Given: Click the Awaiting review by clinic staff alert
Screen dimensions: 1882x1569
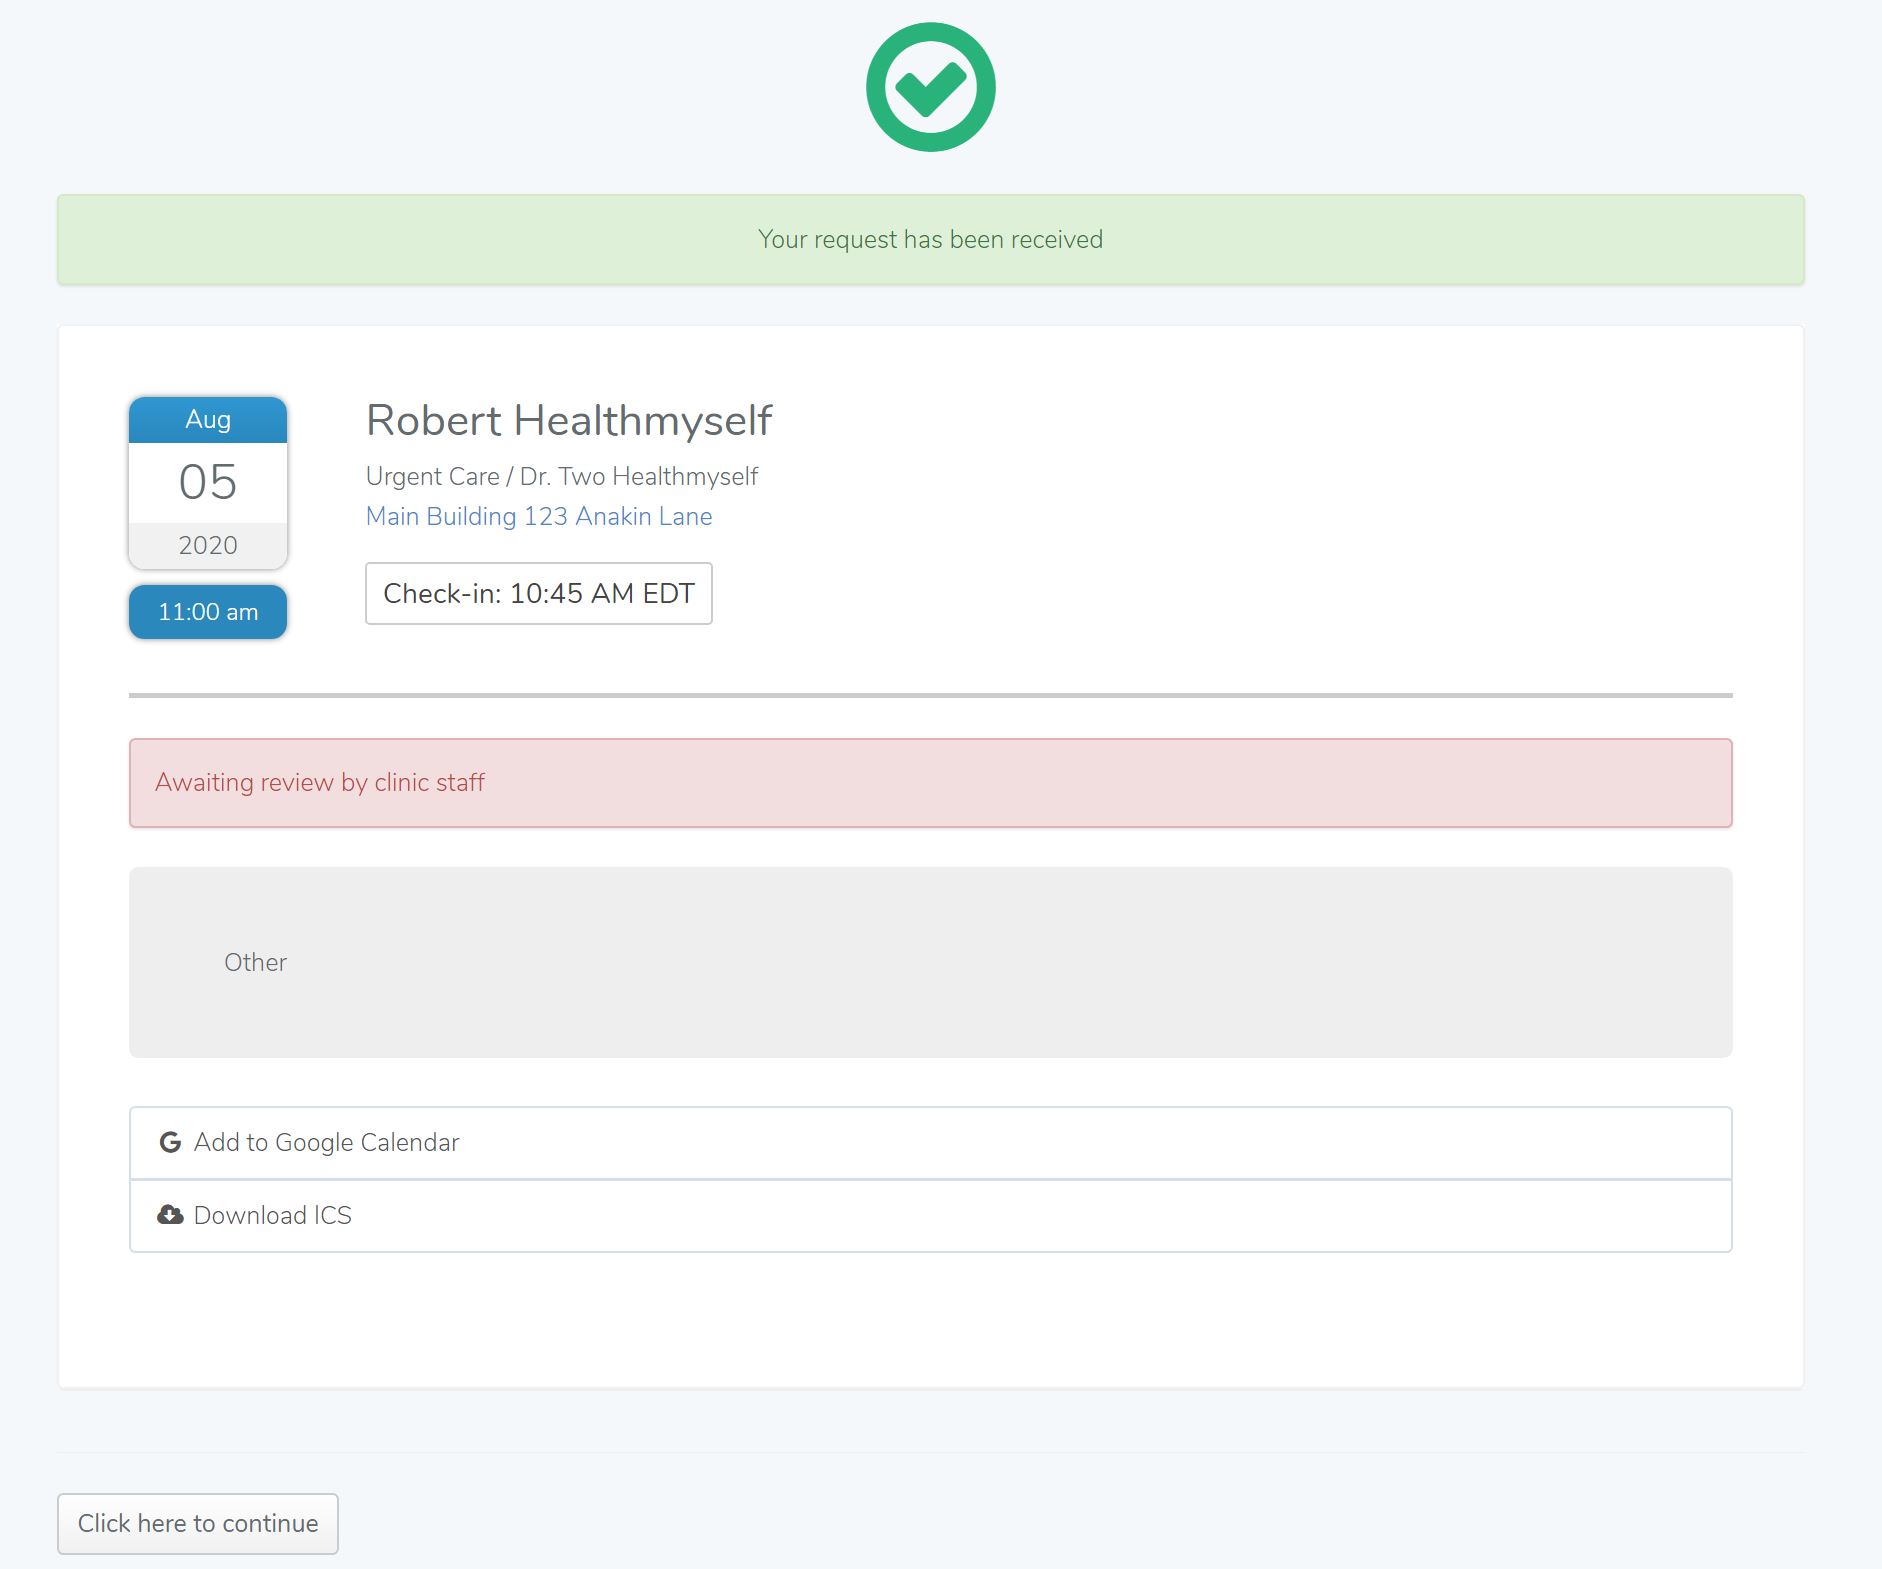Looking at the screenshot, I should (x=930, y=782).
